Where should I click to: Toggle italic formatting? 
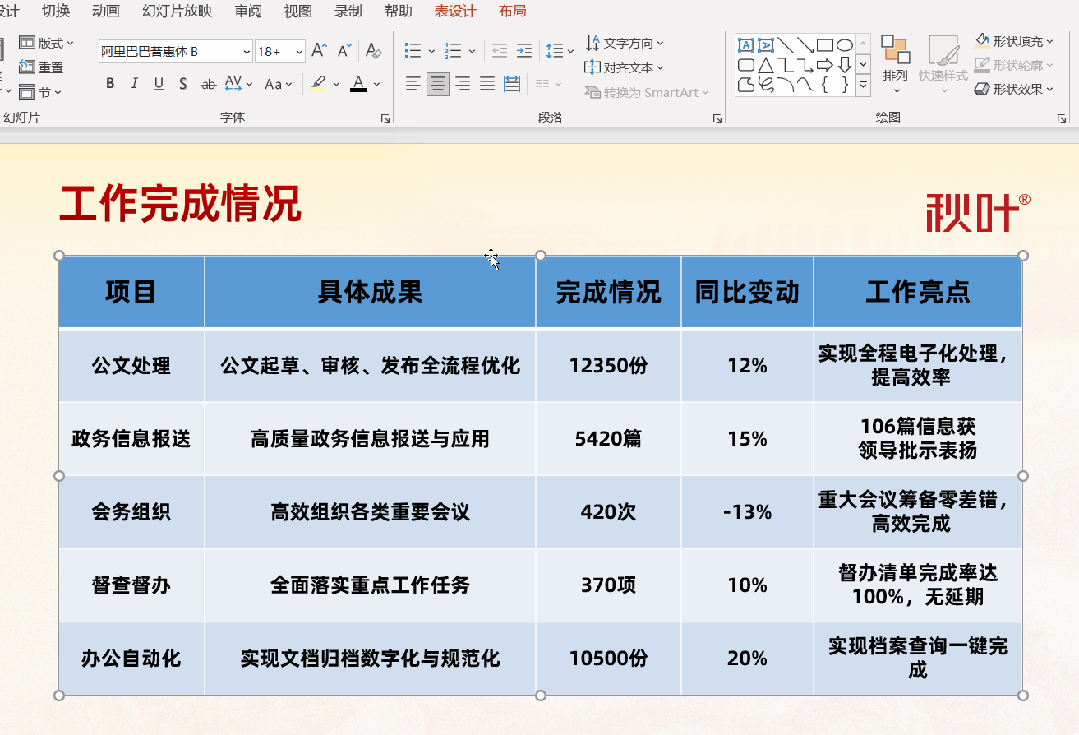pyautogui.click(x=135, y=84)
